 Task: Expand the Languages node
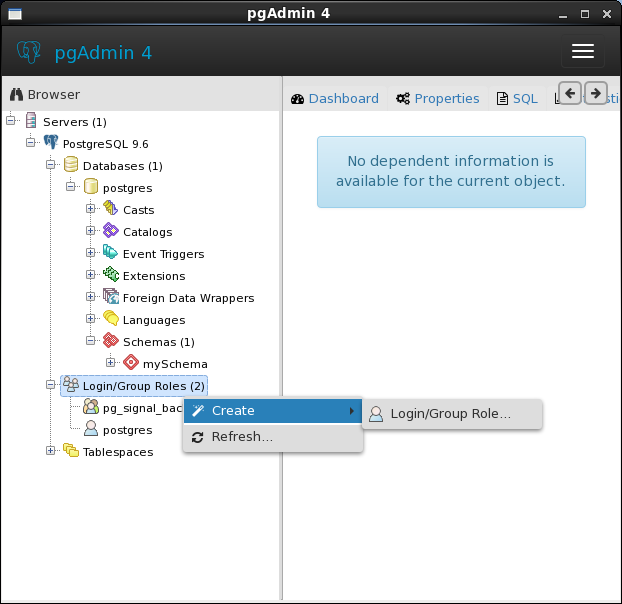[90, 318]
